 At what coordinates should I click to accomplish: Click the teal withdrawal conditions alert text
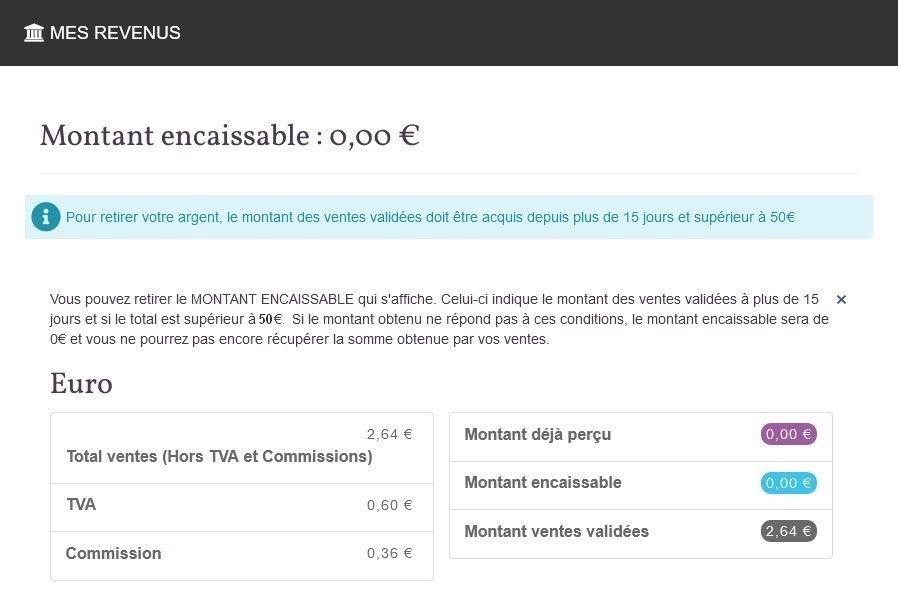[x=430, y=217]
